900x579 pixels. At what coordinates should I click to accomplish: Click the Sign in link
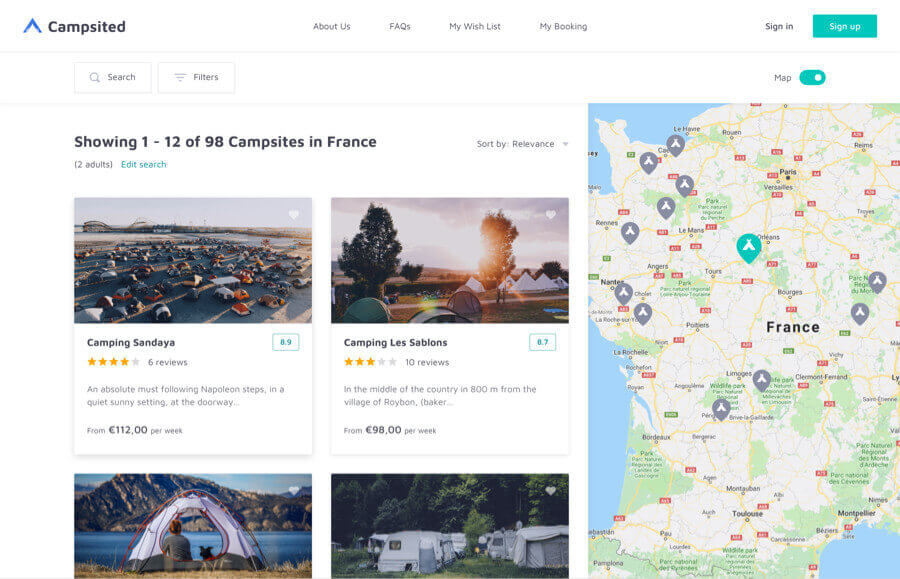coord(778,26)
